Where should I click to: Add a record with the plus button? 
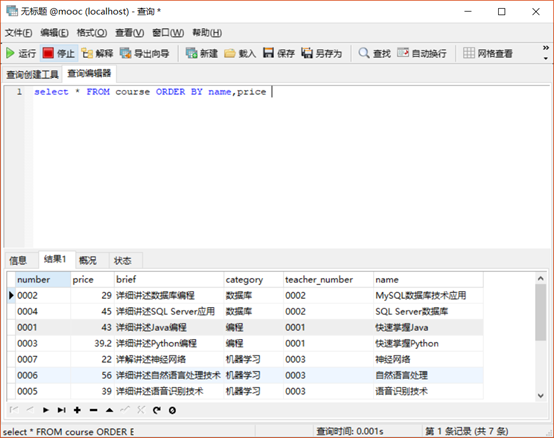(x=77, y=410)
